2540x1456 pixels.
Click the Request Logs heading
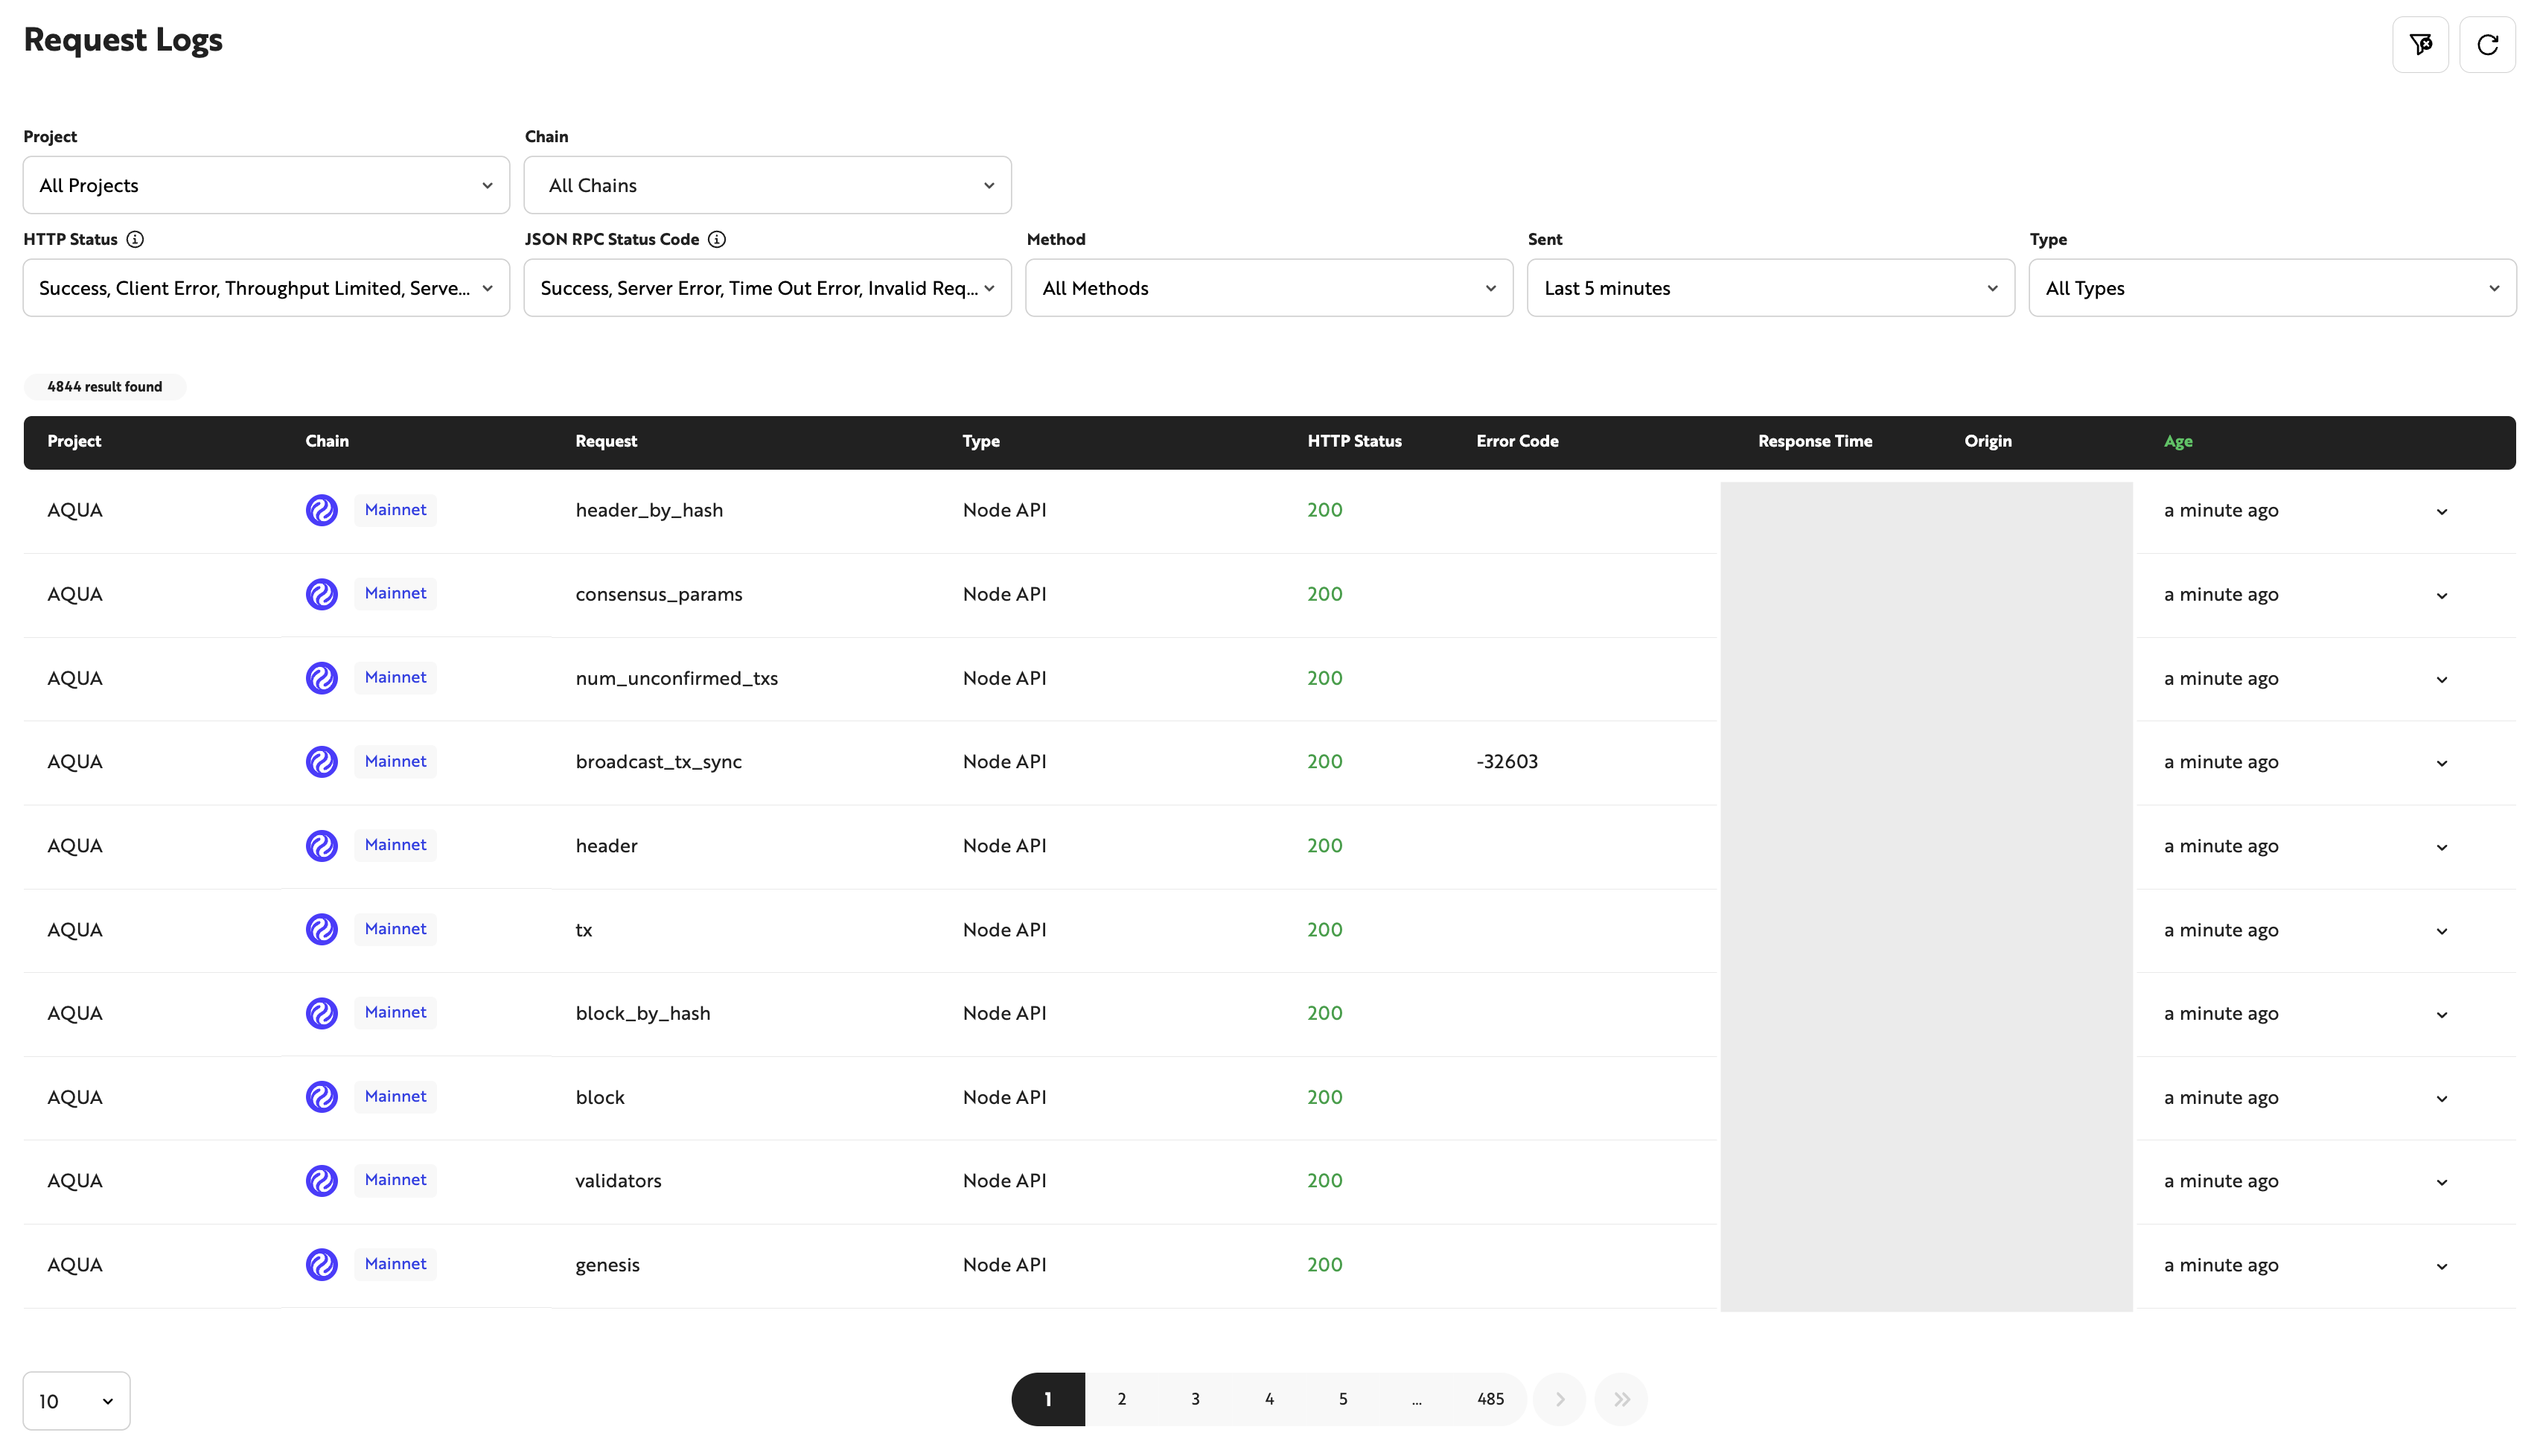point(123,40)
